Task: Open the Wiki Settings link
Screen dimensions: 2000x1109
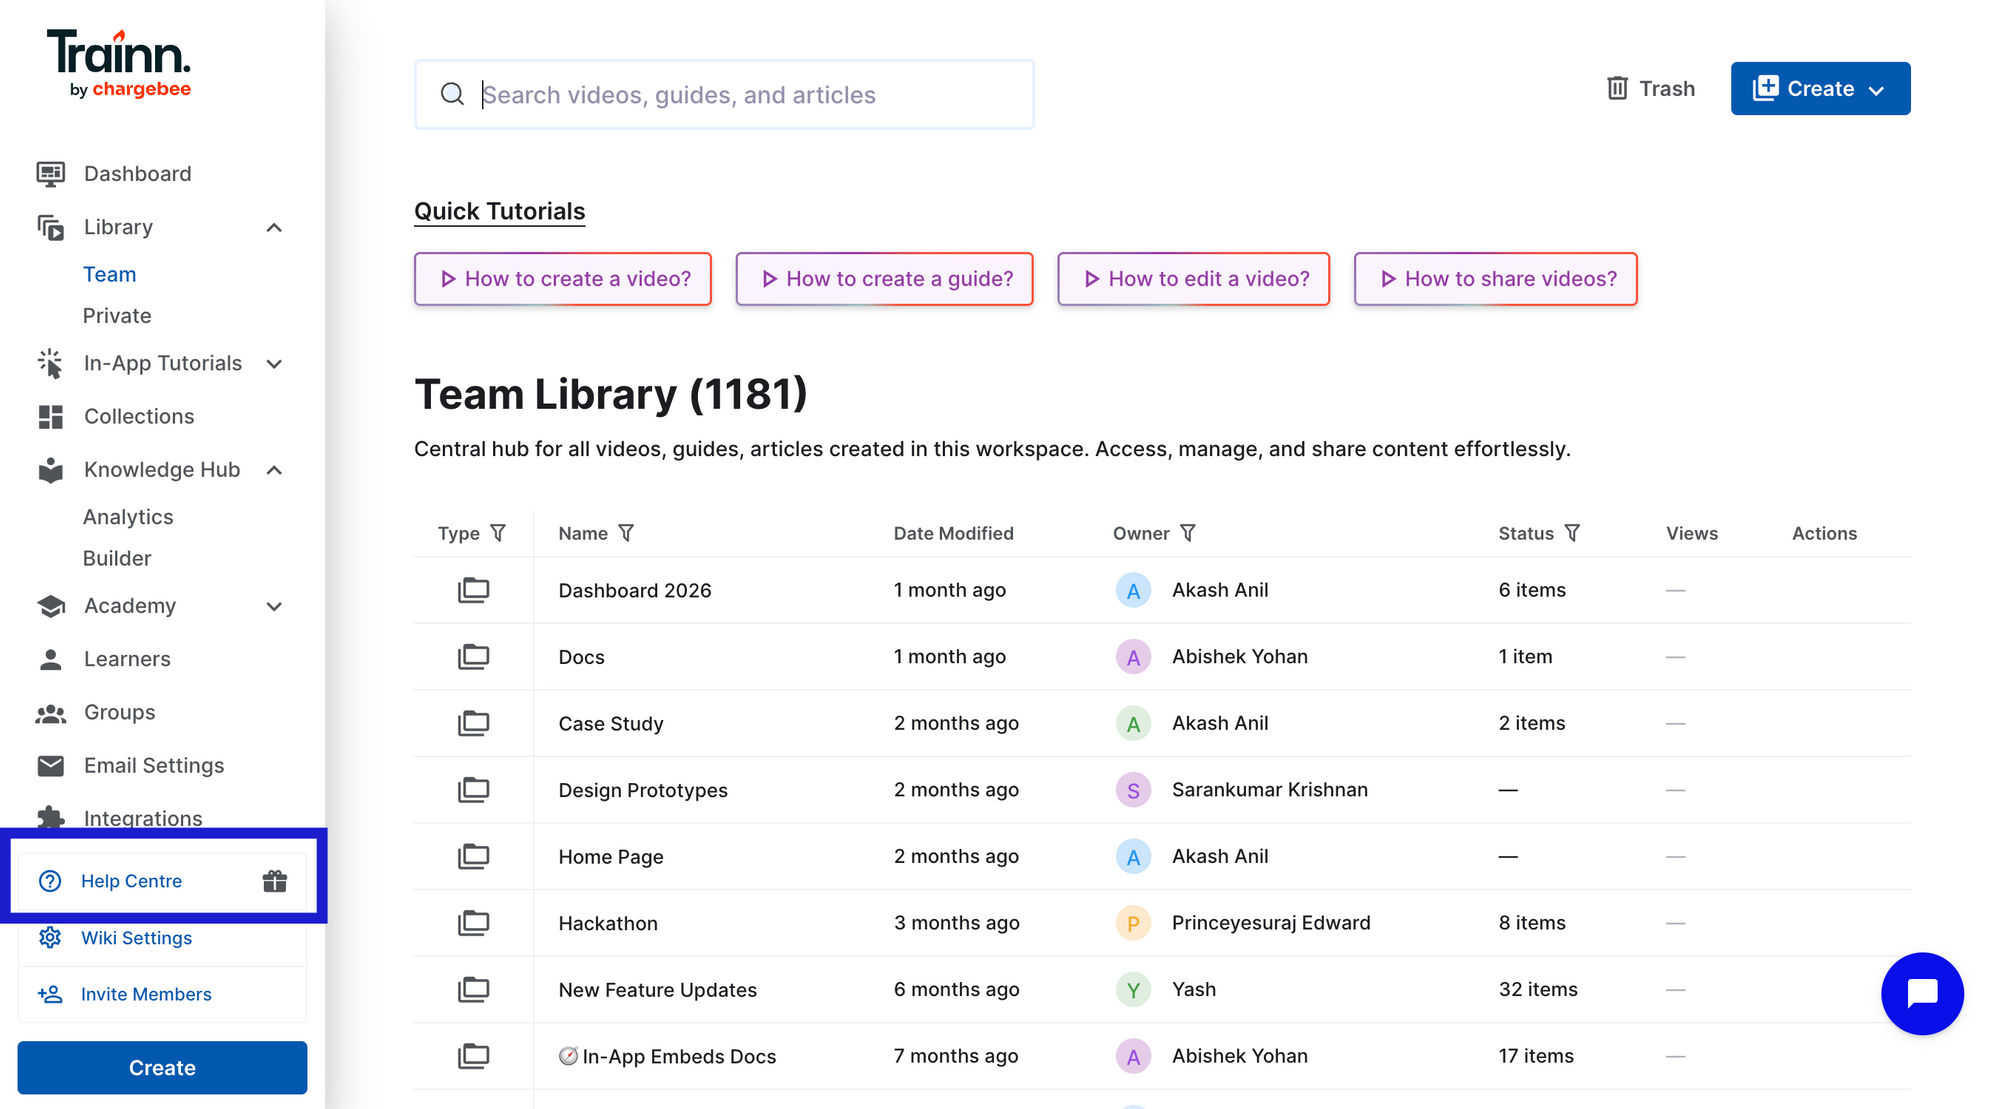Action: [x=136, y=938]
